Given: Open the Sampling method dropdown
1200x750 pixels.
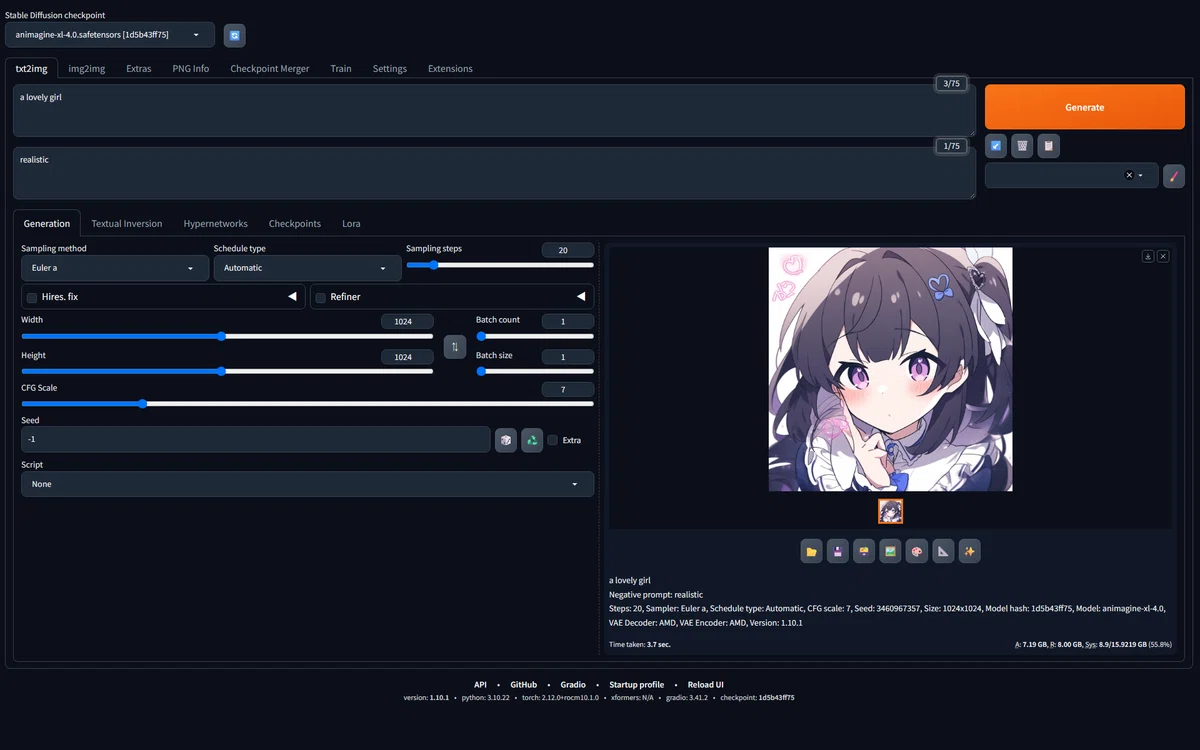Looking at the screenshot, I should (115, 268).
